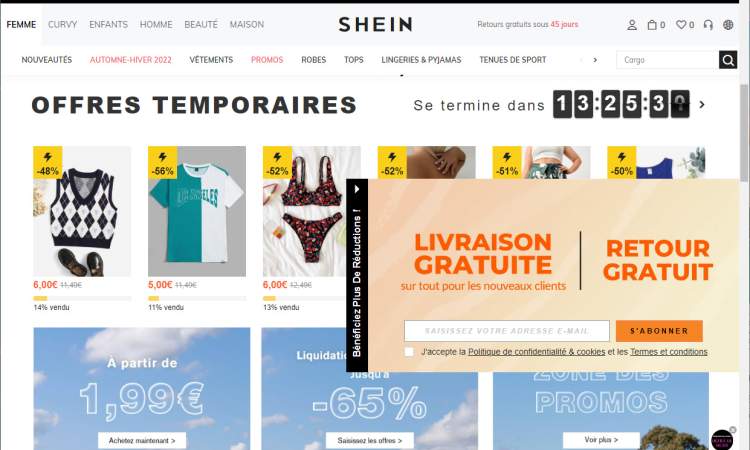Open the shopping bag icon
Screen dimensions: 750x450
pyautogui.click(x=652, y=25)
